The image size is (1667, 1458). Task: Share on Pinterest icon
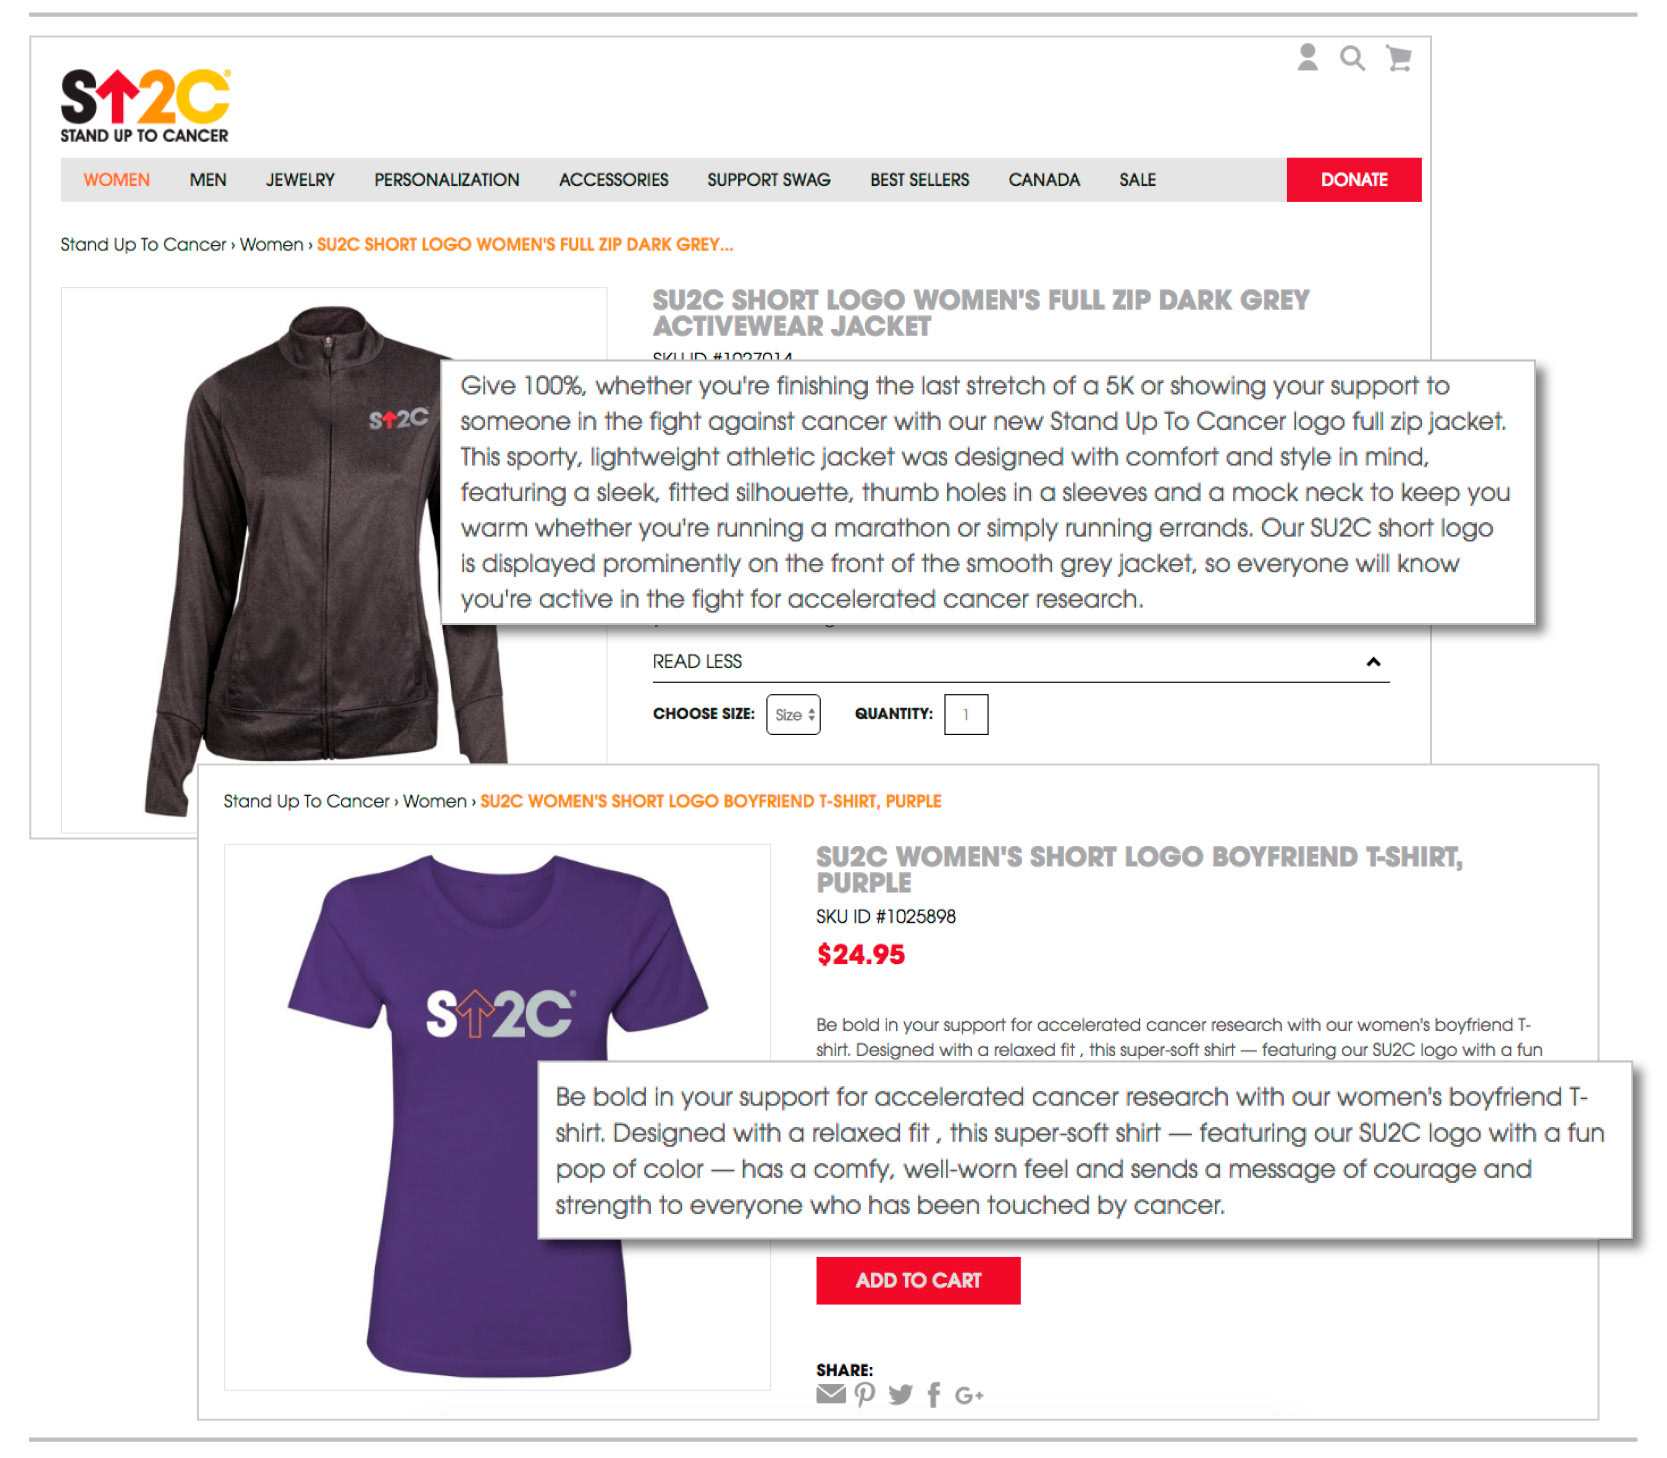(865, 1394)
